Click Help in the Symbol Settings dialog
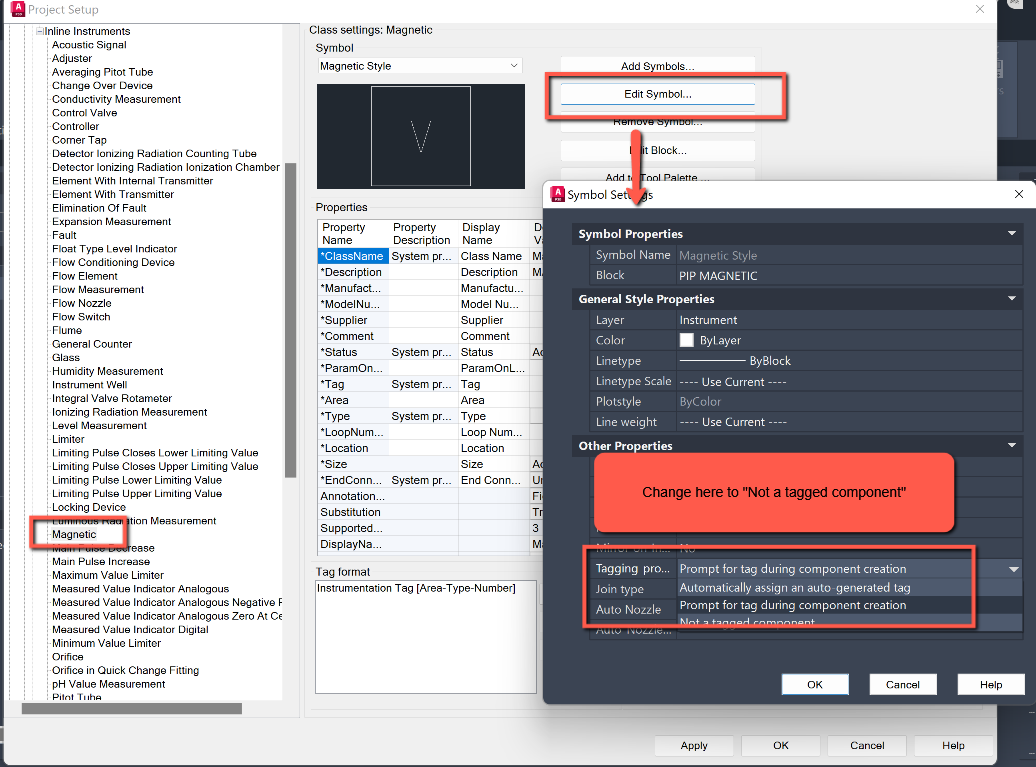This screenshot has height=767, width=1036. (990, 684)
